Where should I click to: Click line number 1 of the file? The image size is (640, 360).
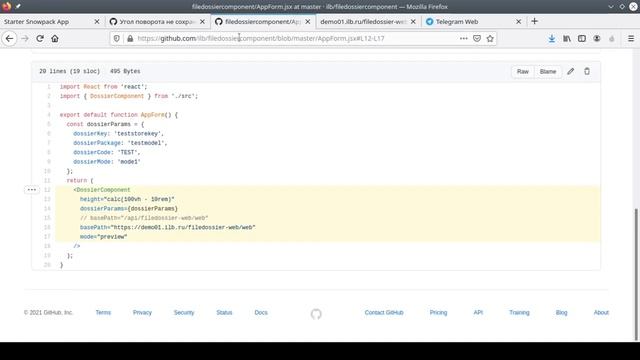(x=49, y=87)
